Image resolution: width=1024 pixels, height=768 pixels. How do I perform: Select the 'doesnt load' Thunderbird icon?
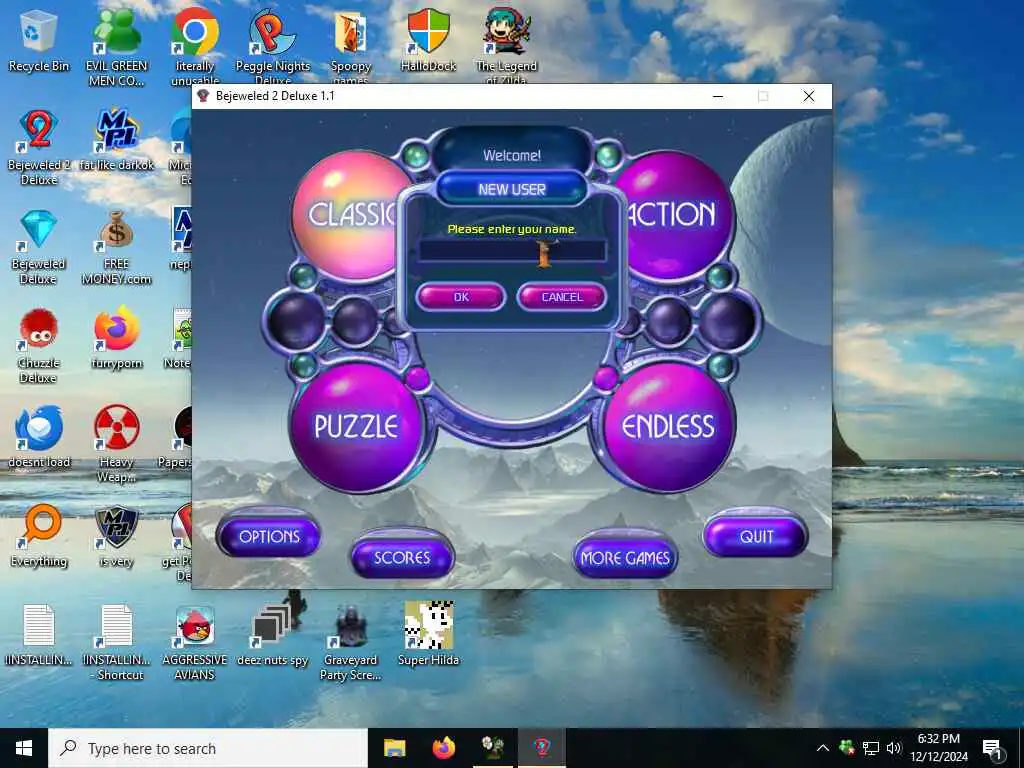[39, 437]
